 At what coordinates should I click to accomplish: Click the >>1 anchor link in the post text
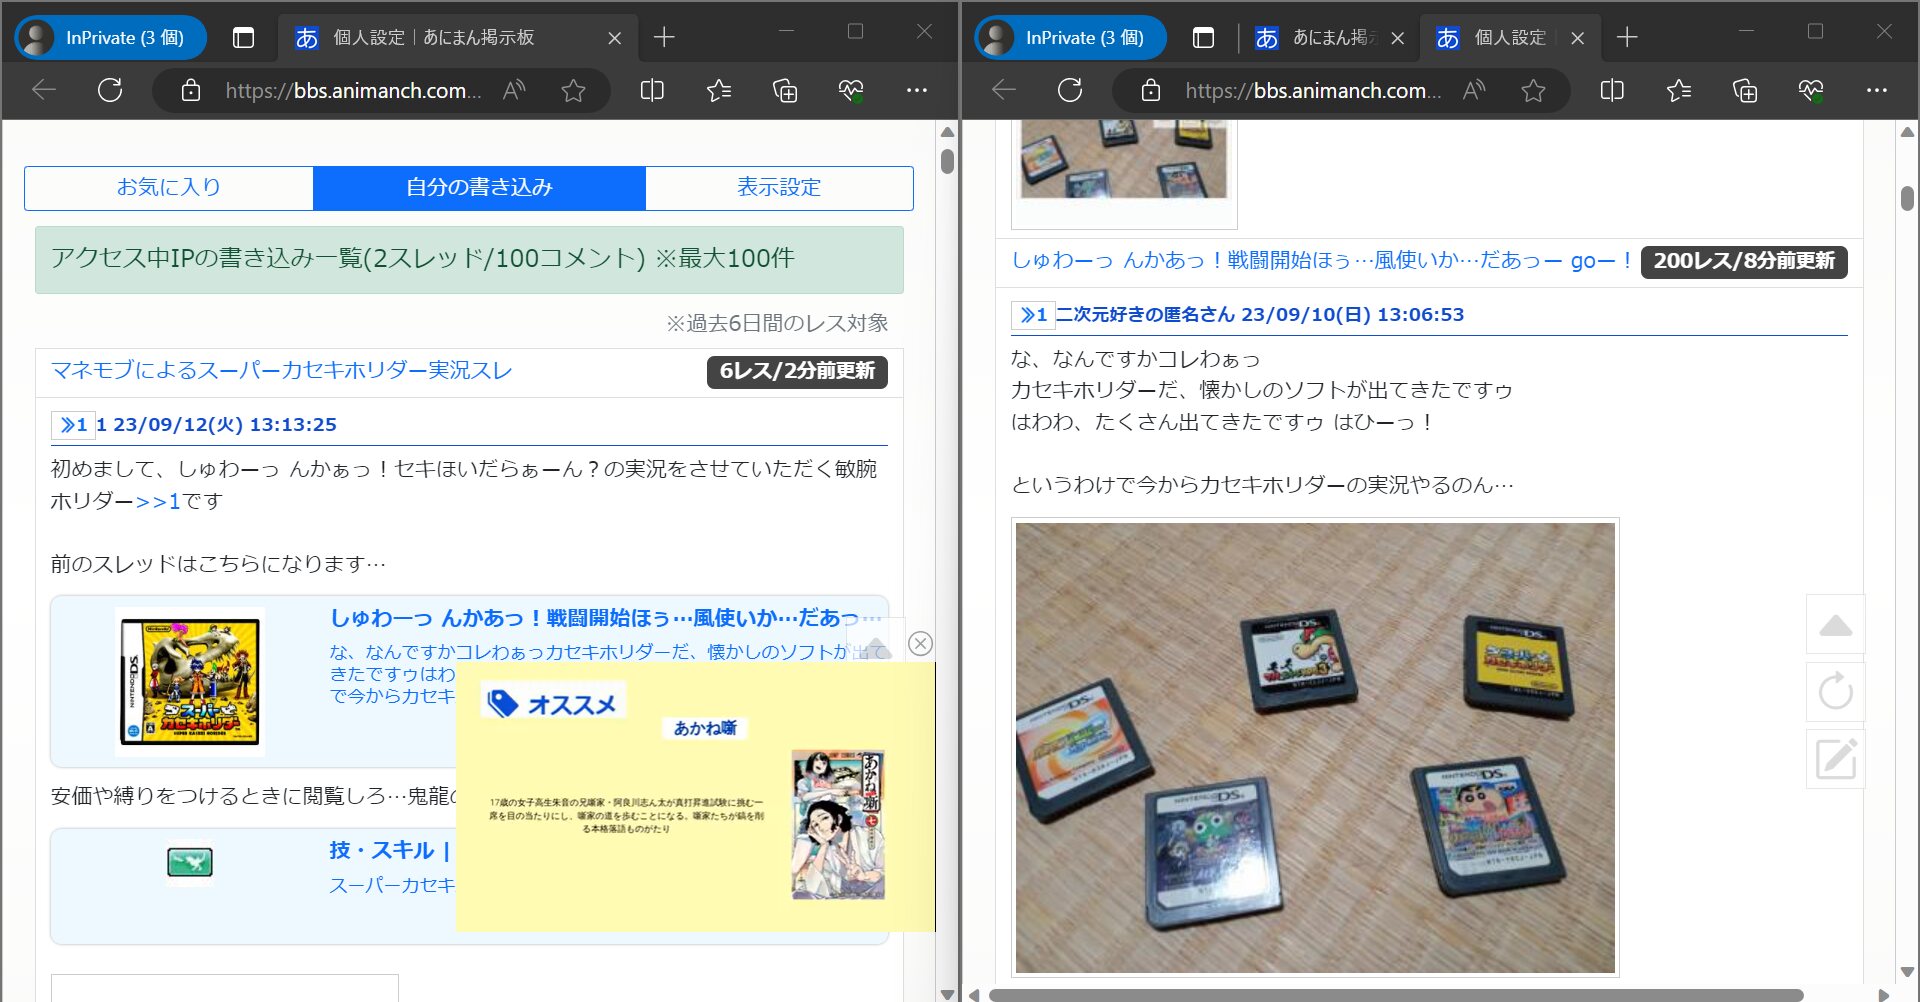point(158,501)
